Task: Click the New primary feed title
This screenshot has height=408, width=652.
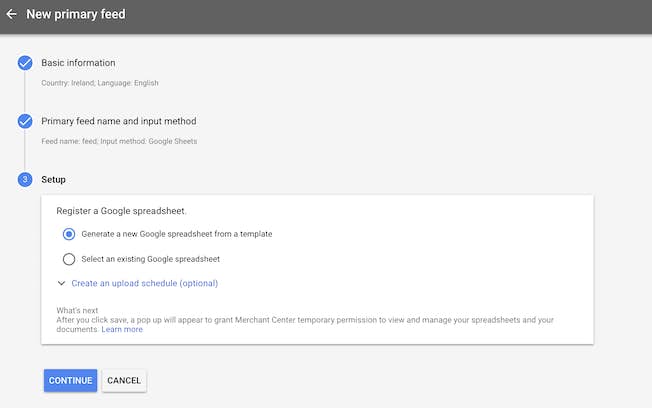Action: coord(76,14)
